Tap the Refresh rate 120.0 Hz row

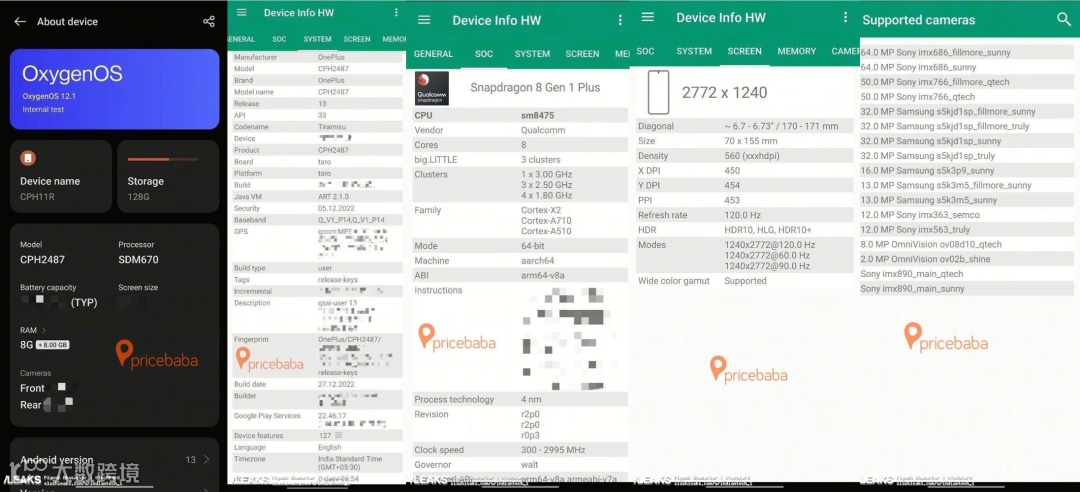tap(746, 215)
